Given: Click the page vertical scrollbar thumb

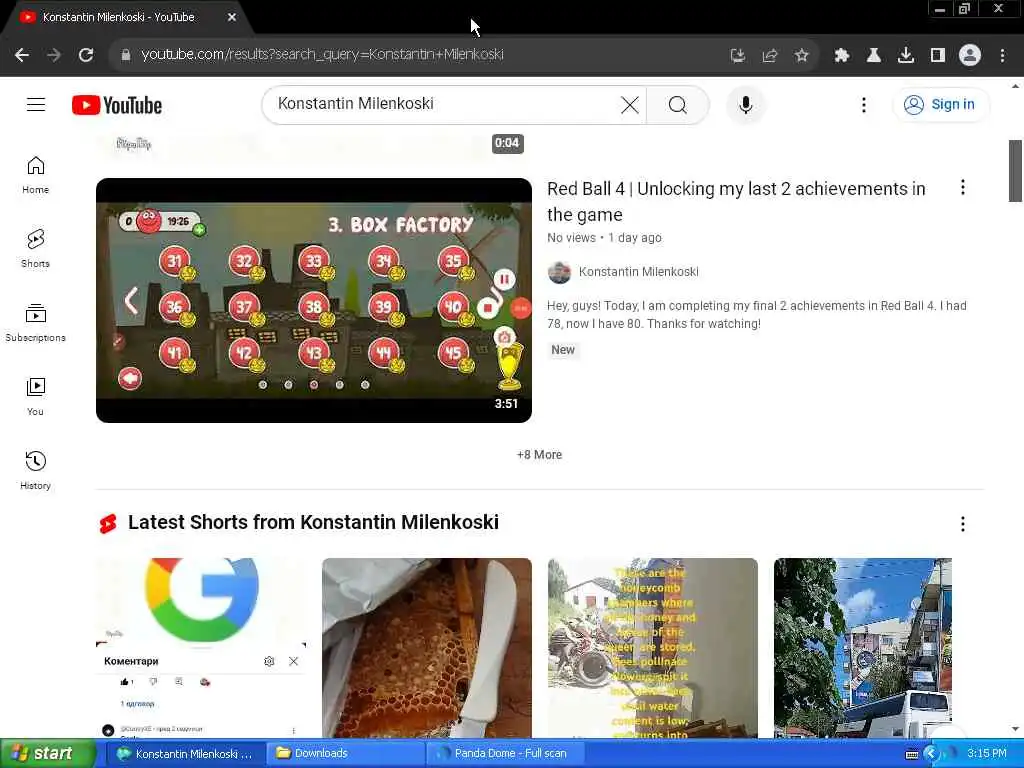Looking at the screenshot, I should coord(1016,171).
